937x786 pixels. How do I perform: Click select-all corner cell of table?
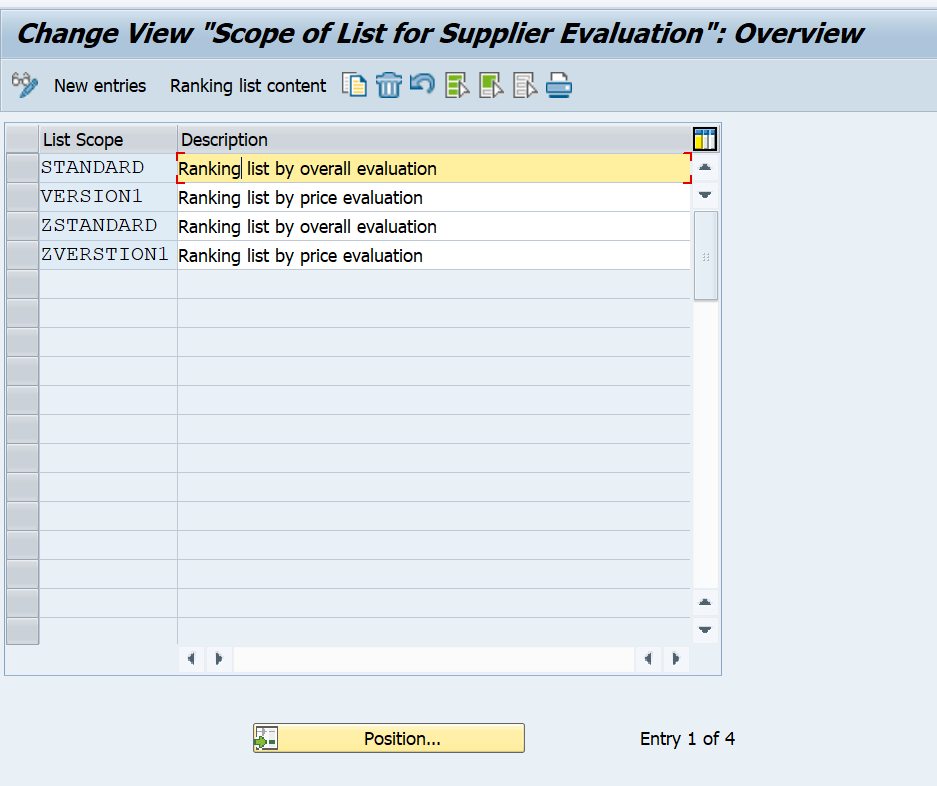pos(22,139)
